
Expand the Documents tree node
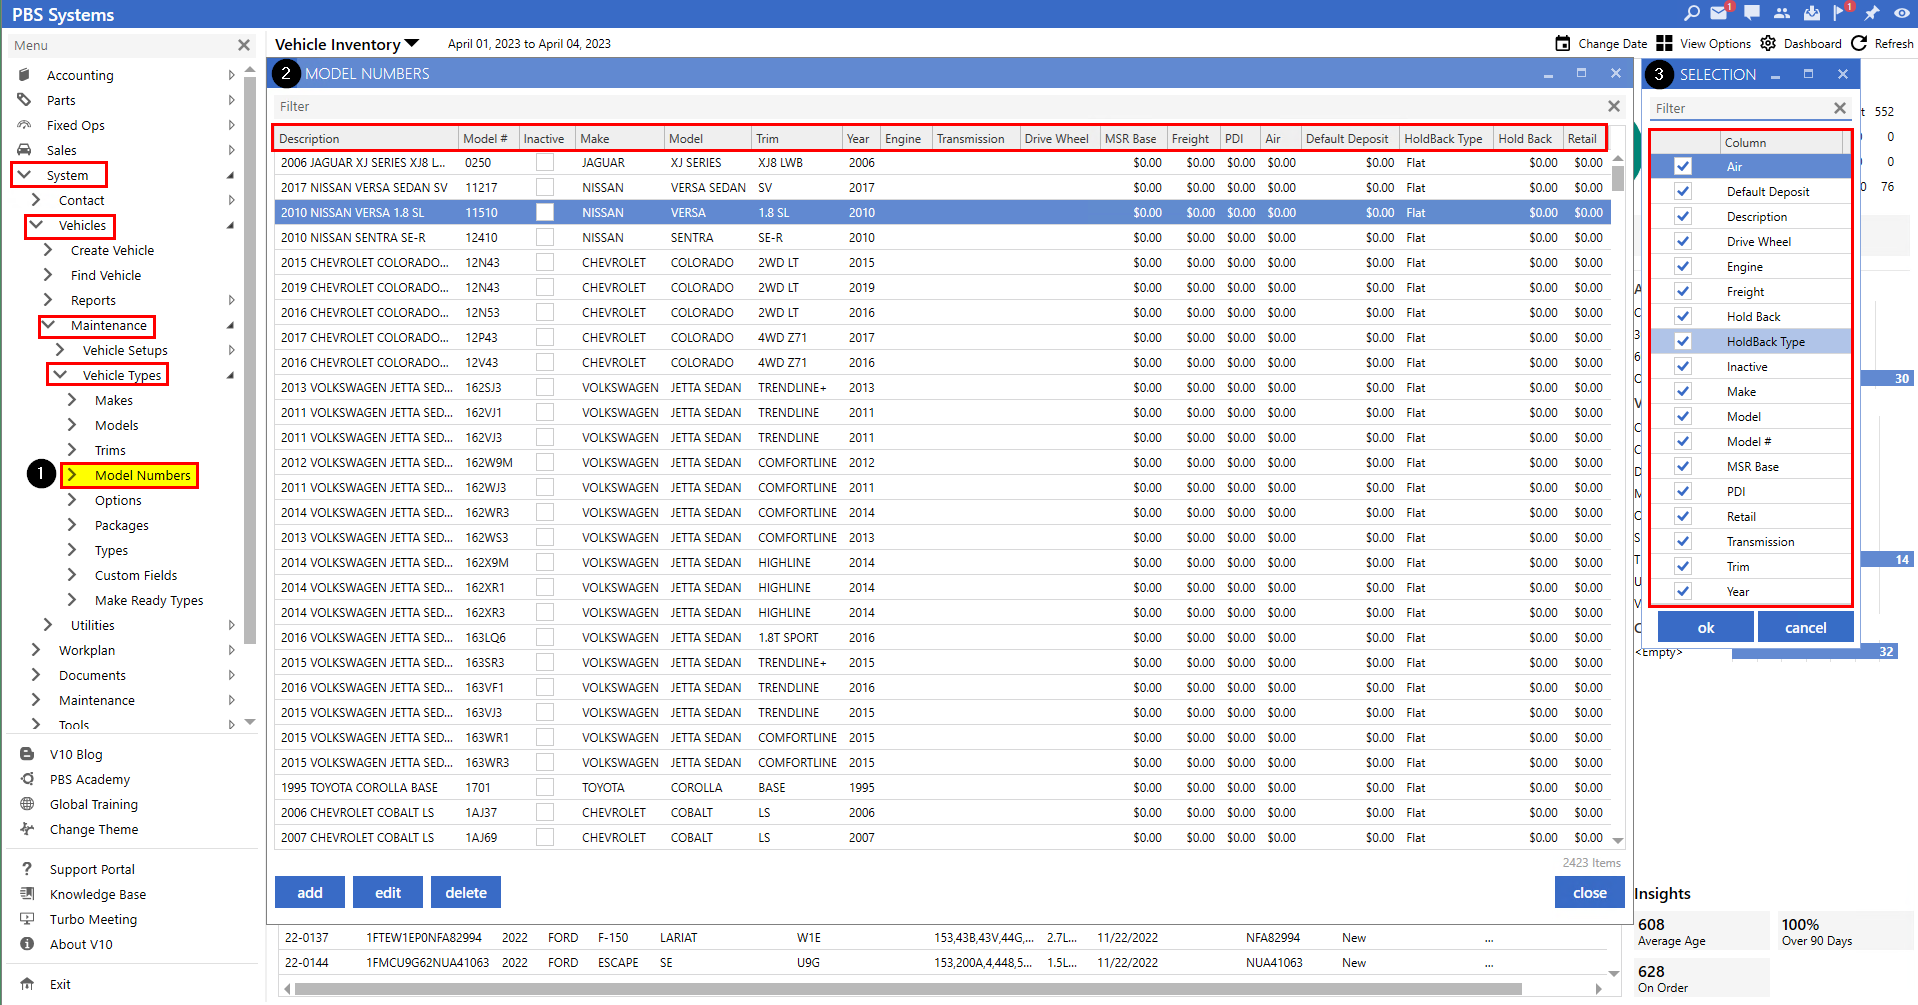(36, 675)
